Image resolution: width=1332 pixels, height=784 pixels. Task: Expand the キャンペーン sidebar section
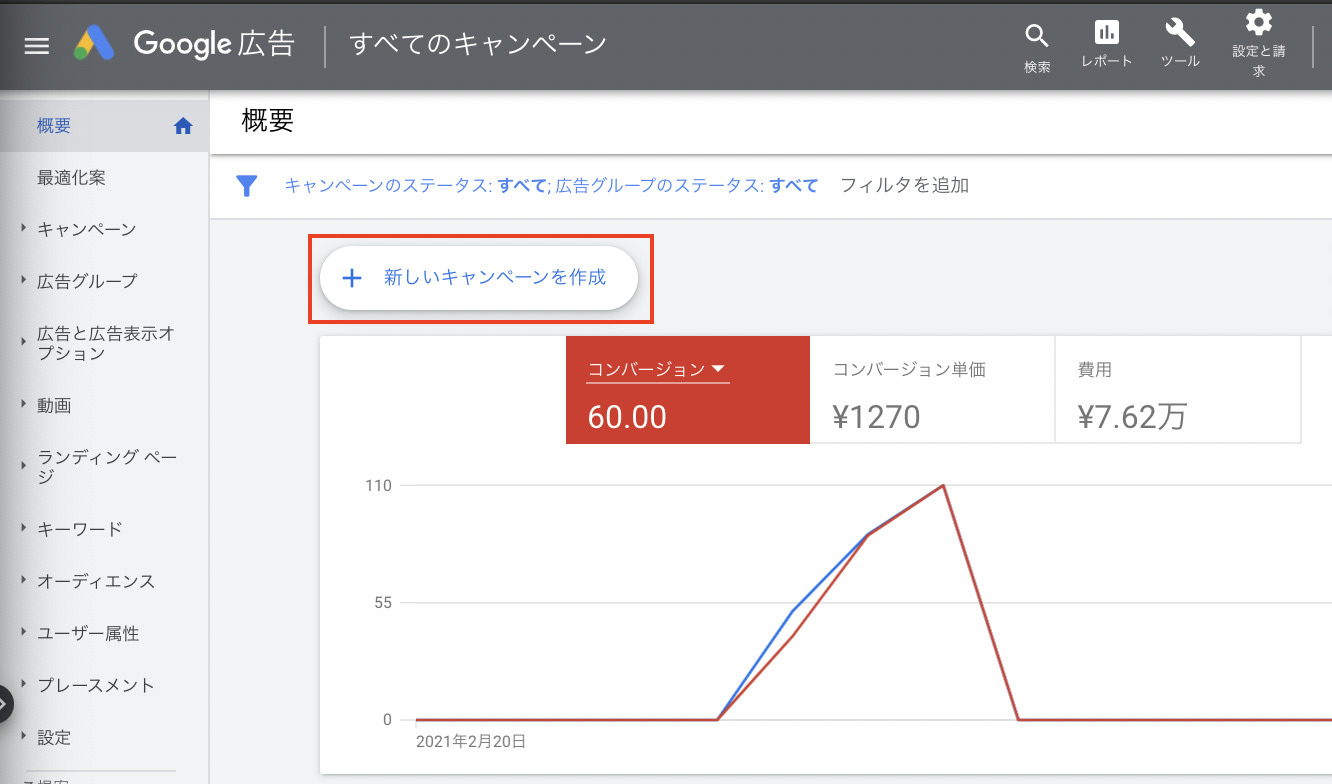pos(24,229)
